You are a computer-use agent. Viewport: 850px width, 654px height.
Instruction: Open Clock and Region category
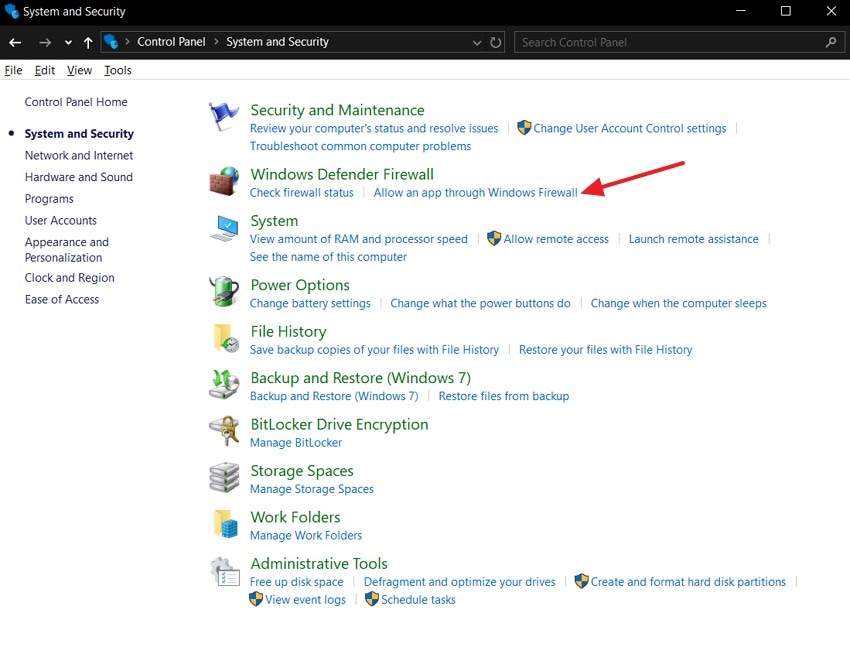point(69,278)
